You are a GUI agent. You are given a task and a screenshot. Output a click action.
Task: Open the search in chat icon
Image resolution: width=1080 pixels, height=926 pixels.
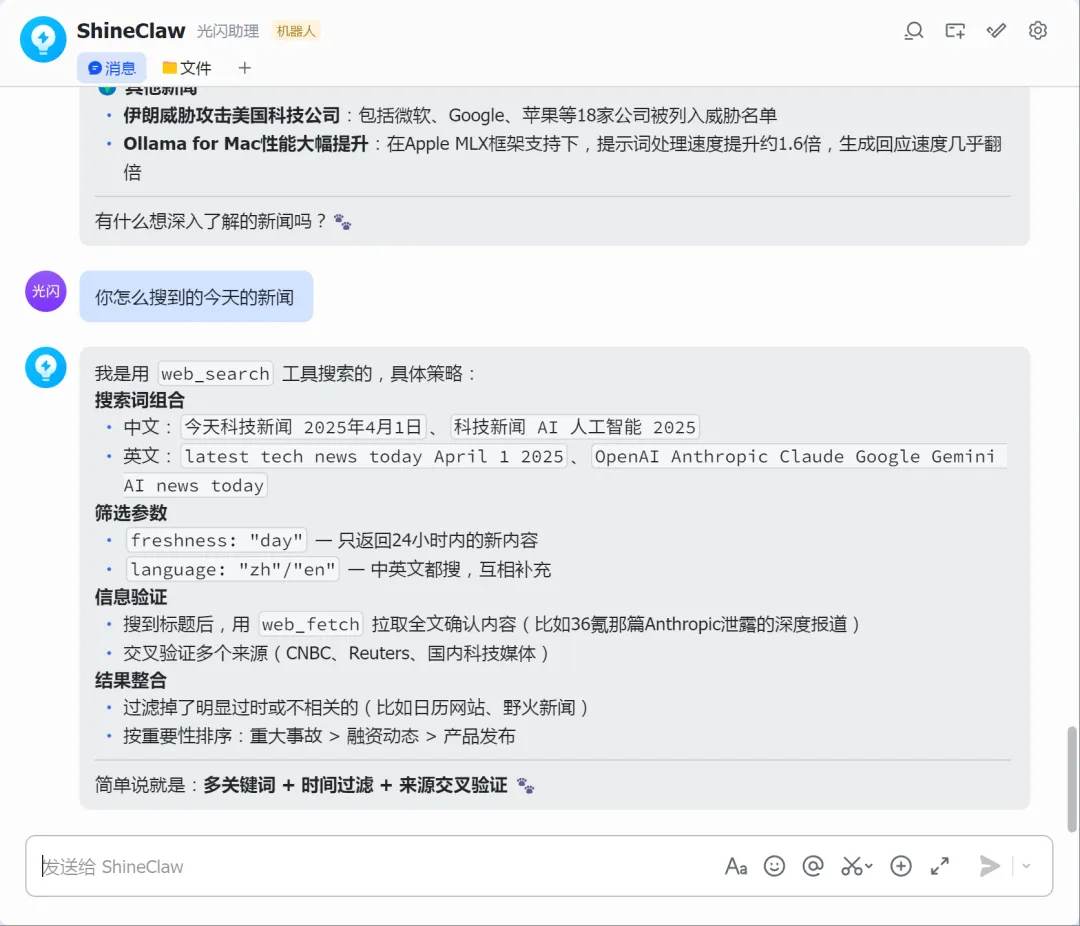(913, 31)
